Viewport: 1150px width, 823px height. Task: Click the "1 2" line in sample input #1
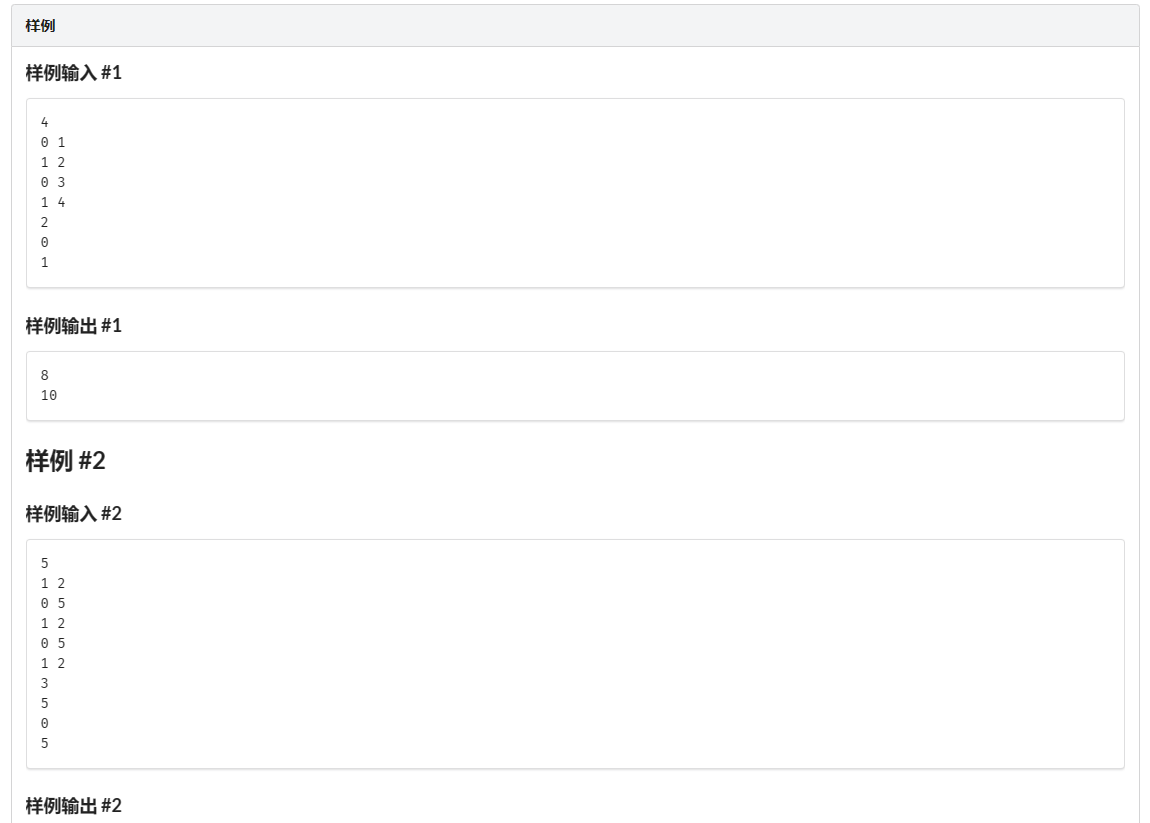(x=53, y=162)
